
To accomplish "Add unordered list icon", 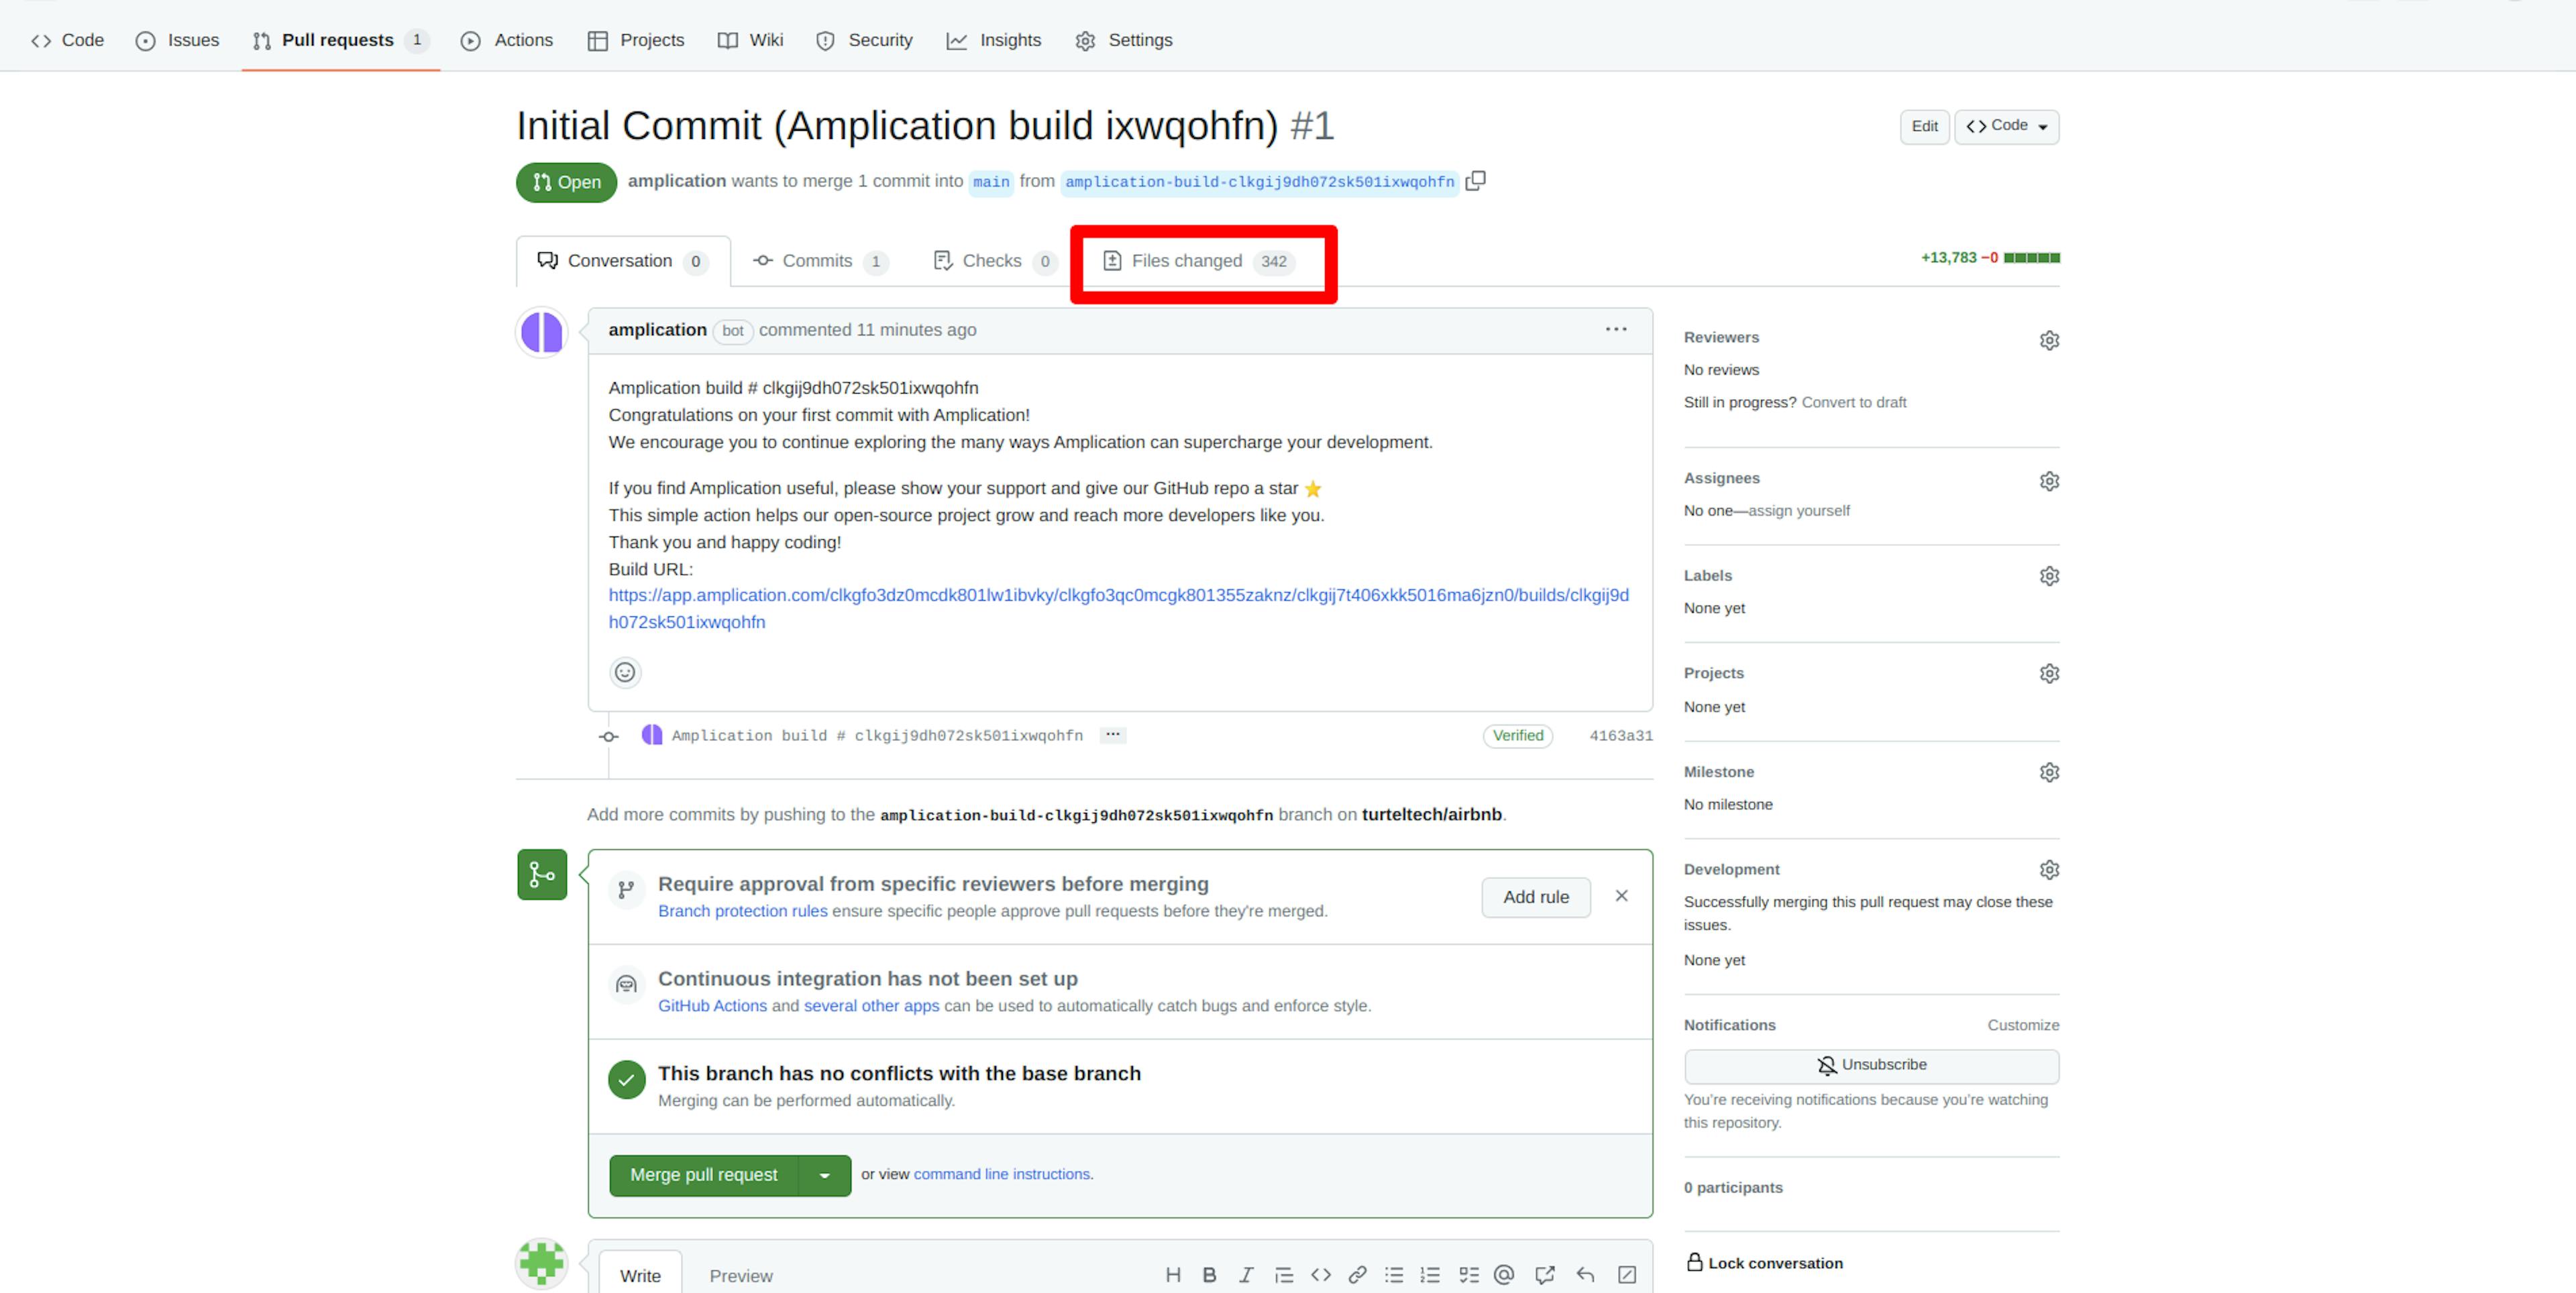I will point(1394,1275).
